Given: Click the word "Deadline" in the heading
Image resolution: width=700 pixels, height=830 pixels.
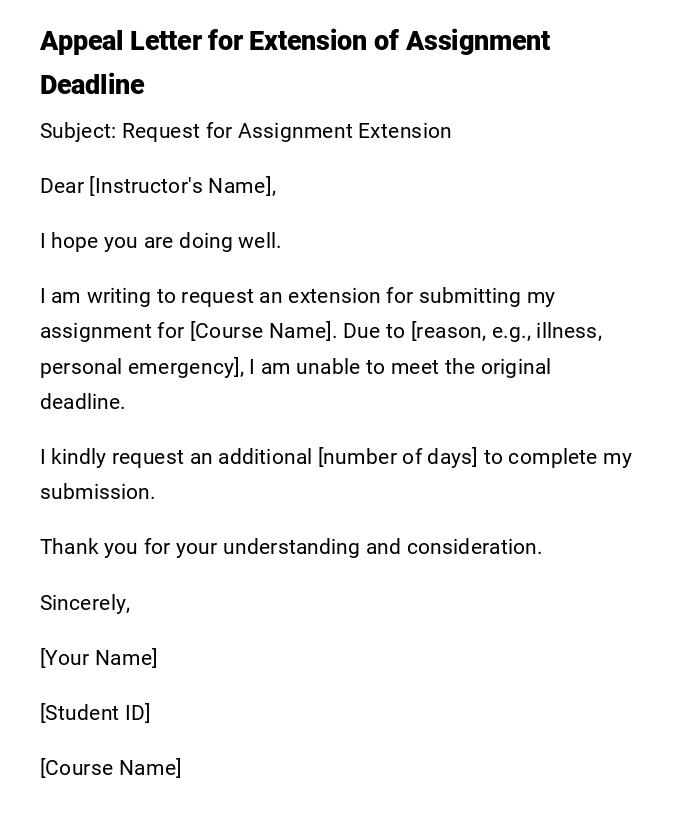Looking at the screenshot, I should click(x=92, y=85).
